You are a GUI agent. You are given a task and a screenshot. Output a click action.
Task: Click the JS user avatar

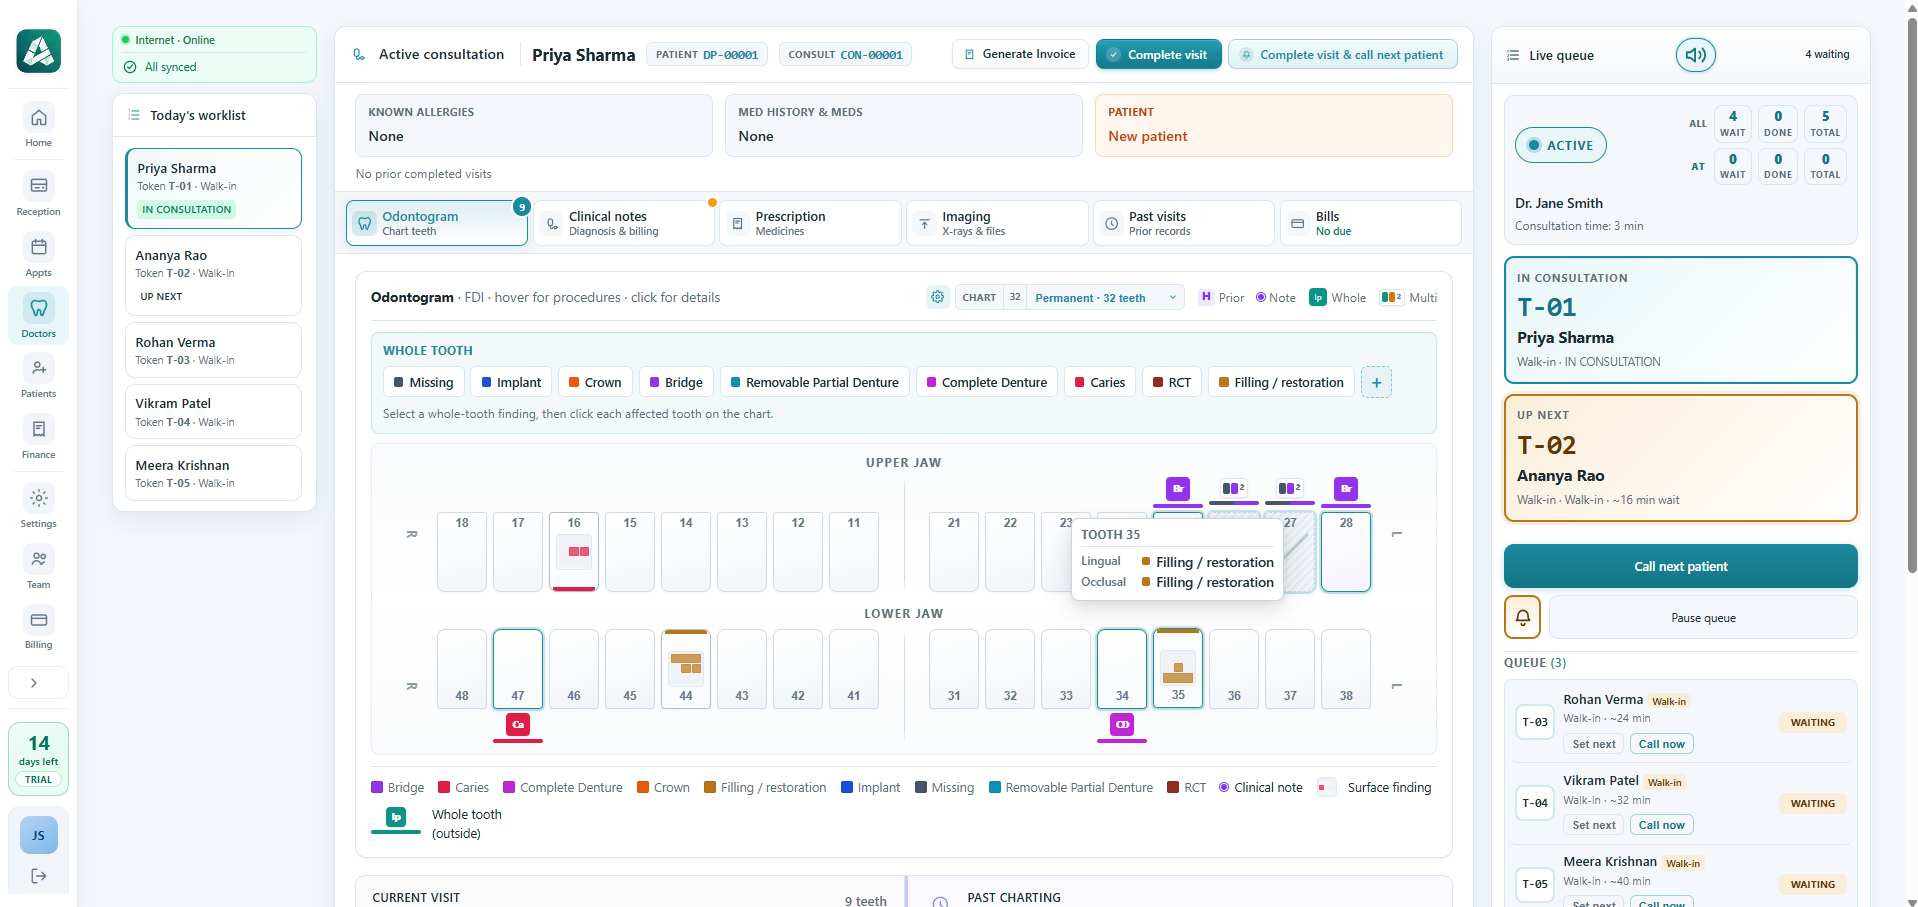(39, 835)
